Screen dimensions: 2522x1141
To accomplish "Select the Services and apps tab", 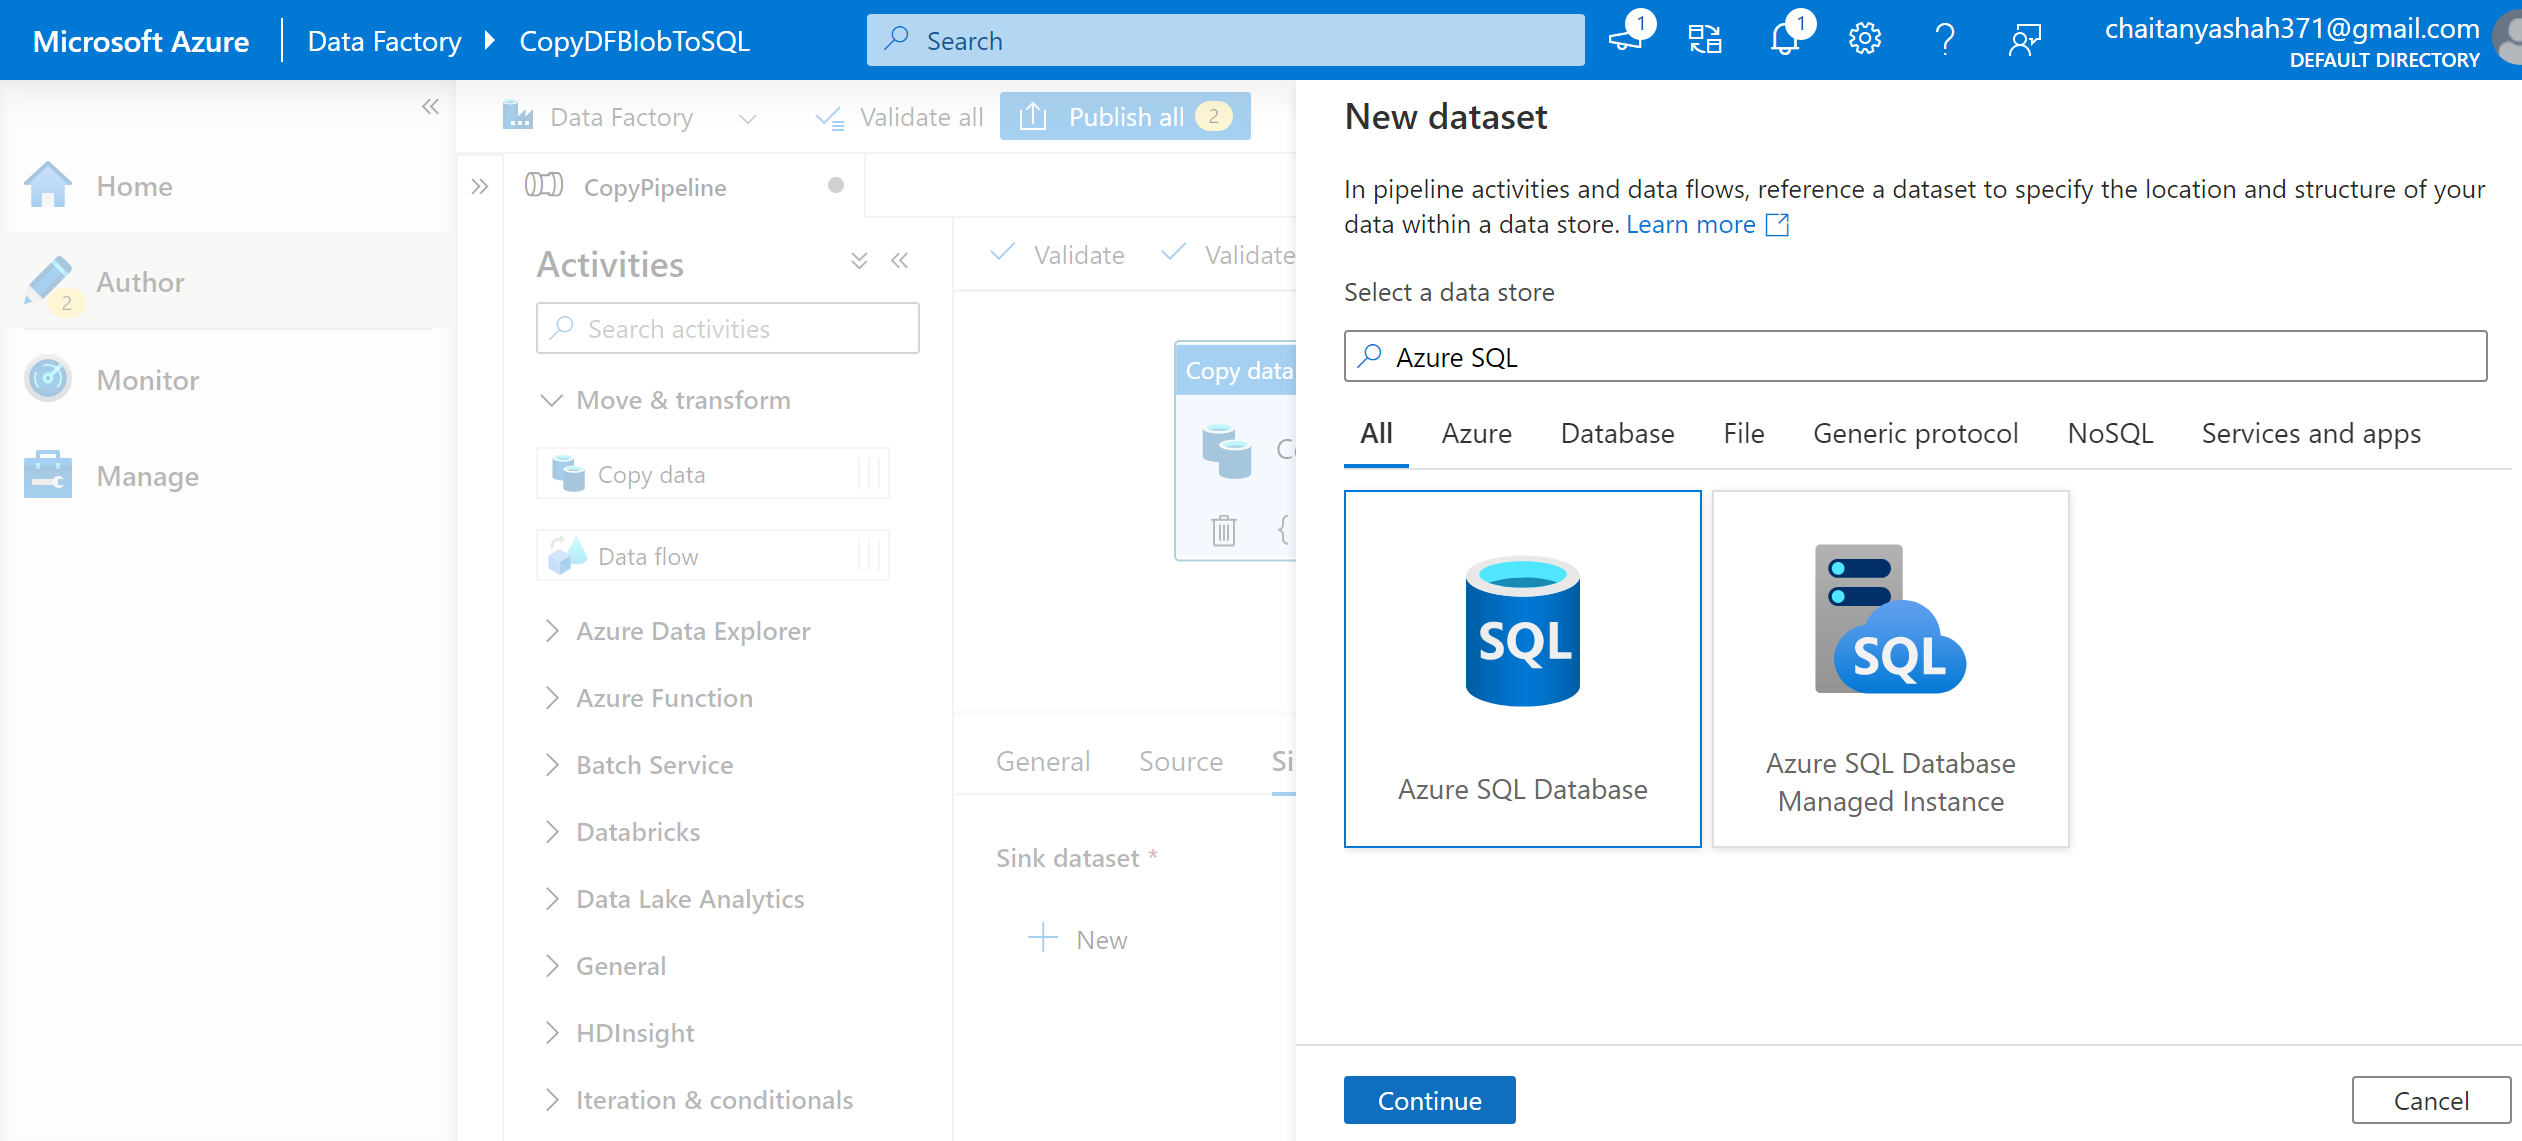I will click(x=2310, y=433).
